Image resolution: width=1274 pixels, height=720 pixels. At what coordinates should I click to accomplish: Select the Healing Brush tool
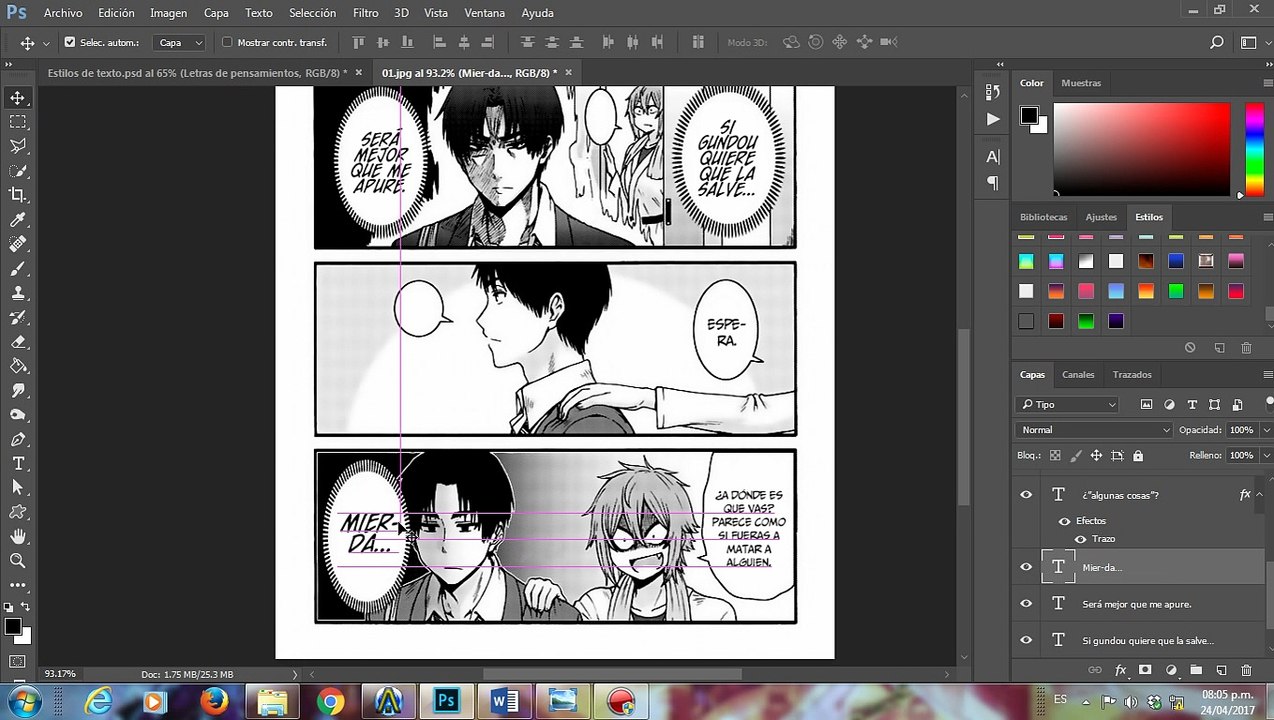[18, 244]
